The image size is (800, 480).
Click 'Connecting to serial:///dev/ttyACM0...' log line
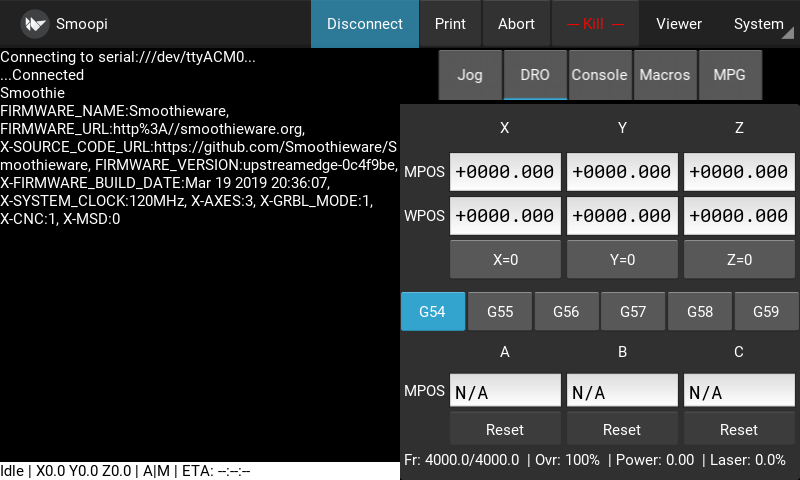pos(128,57)
